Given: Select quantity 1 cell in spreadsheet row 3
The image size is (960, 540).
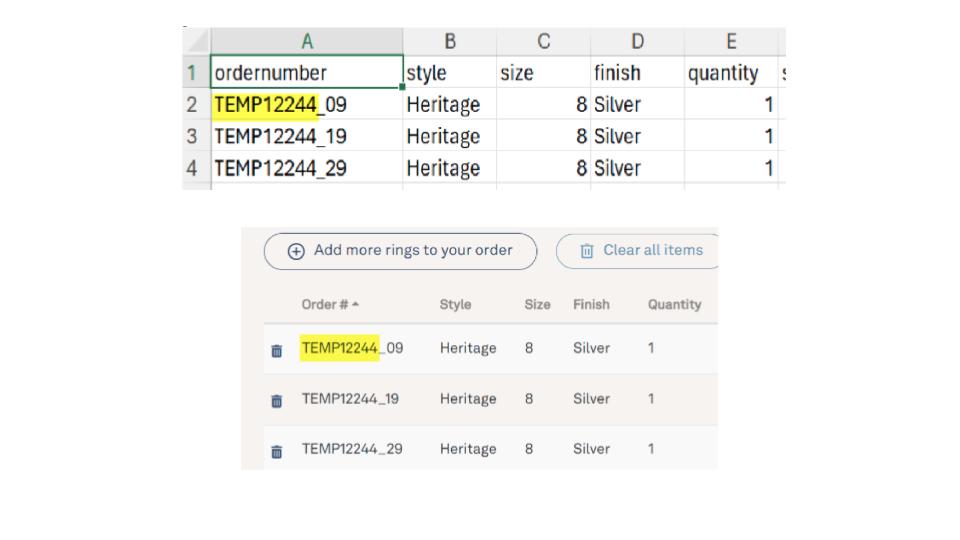Looking at the screenshot, I should 731,136.
